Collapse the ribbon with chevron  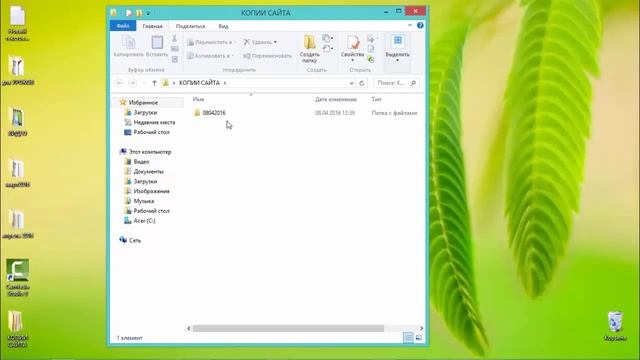tap(410, 25)
